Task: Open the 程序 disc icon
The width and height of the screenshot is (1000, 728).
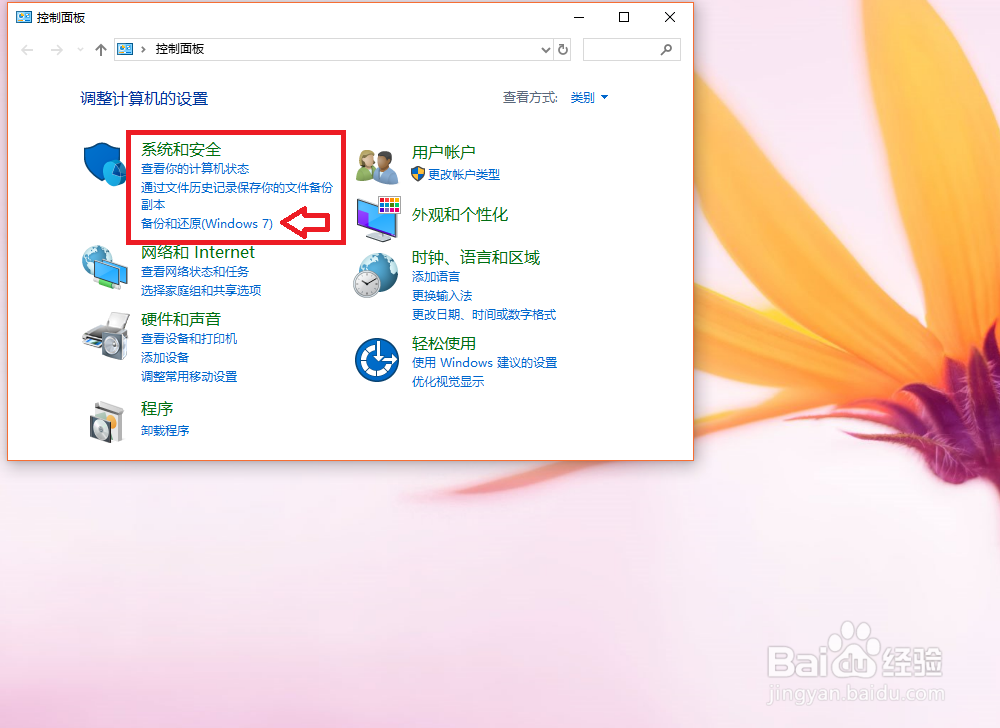Action: [x=105, y=420]
